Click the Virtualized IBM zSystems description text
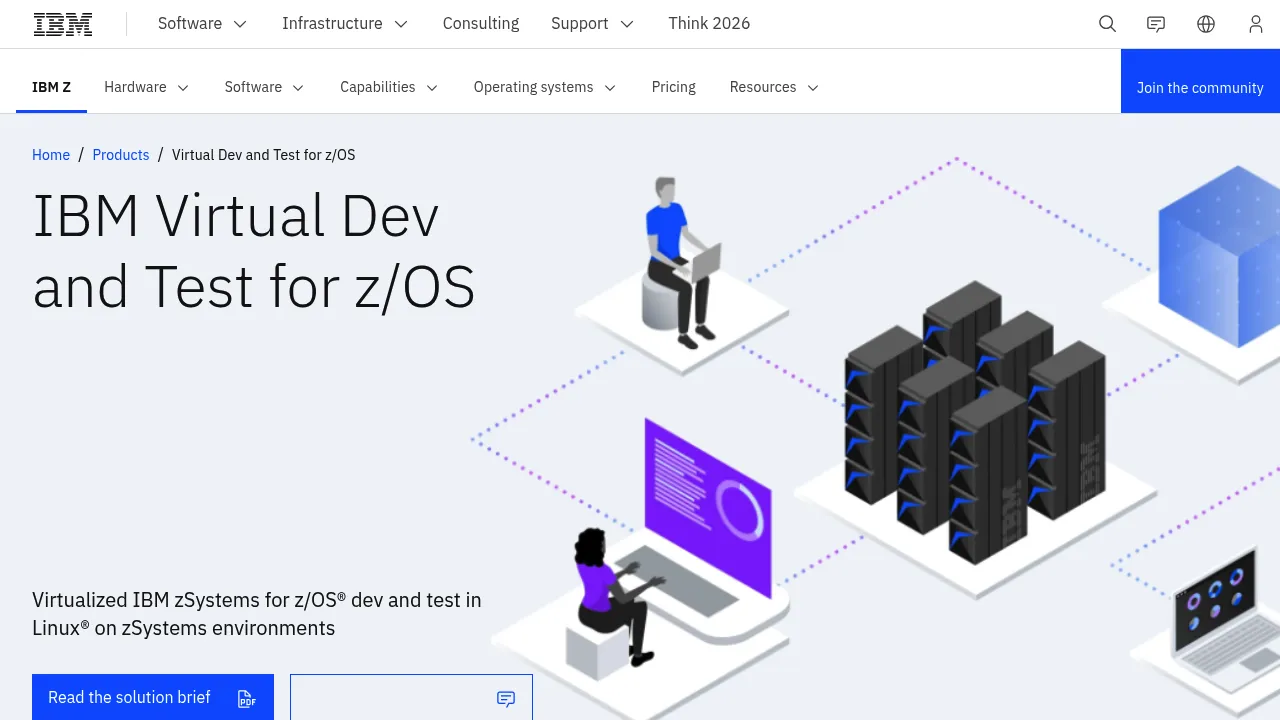The image size is (1280, 720). [257, 614]
